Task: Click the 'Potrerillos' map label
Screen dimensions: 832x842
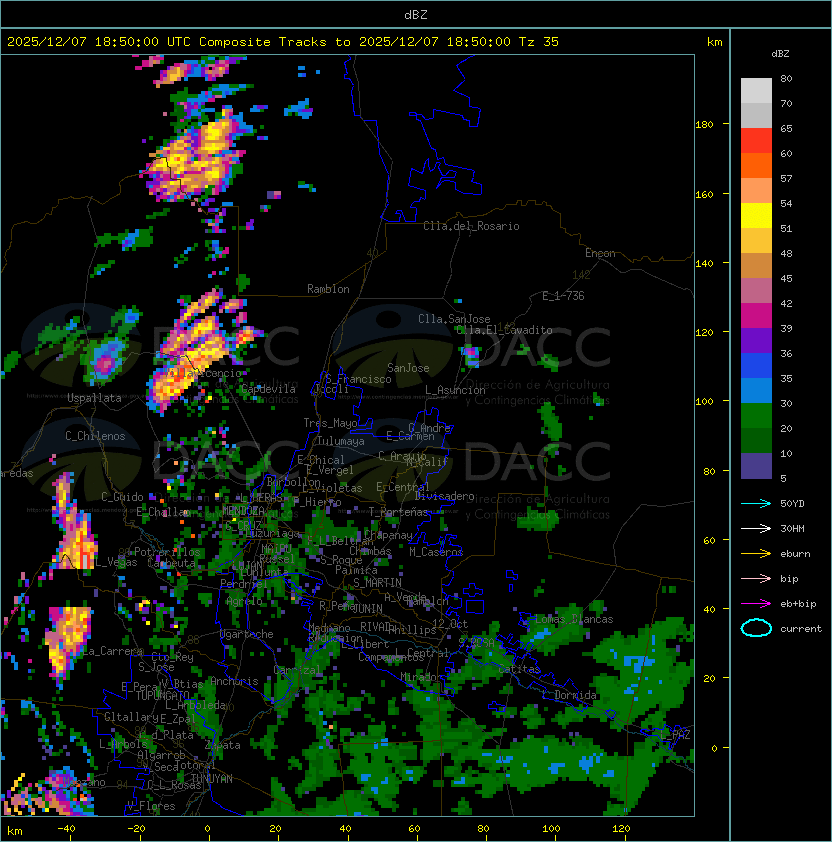Action: (x=167, y=552)
